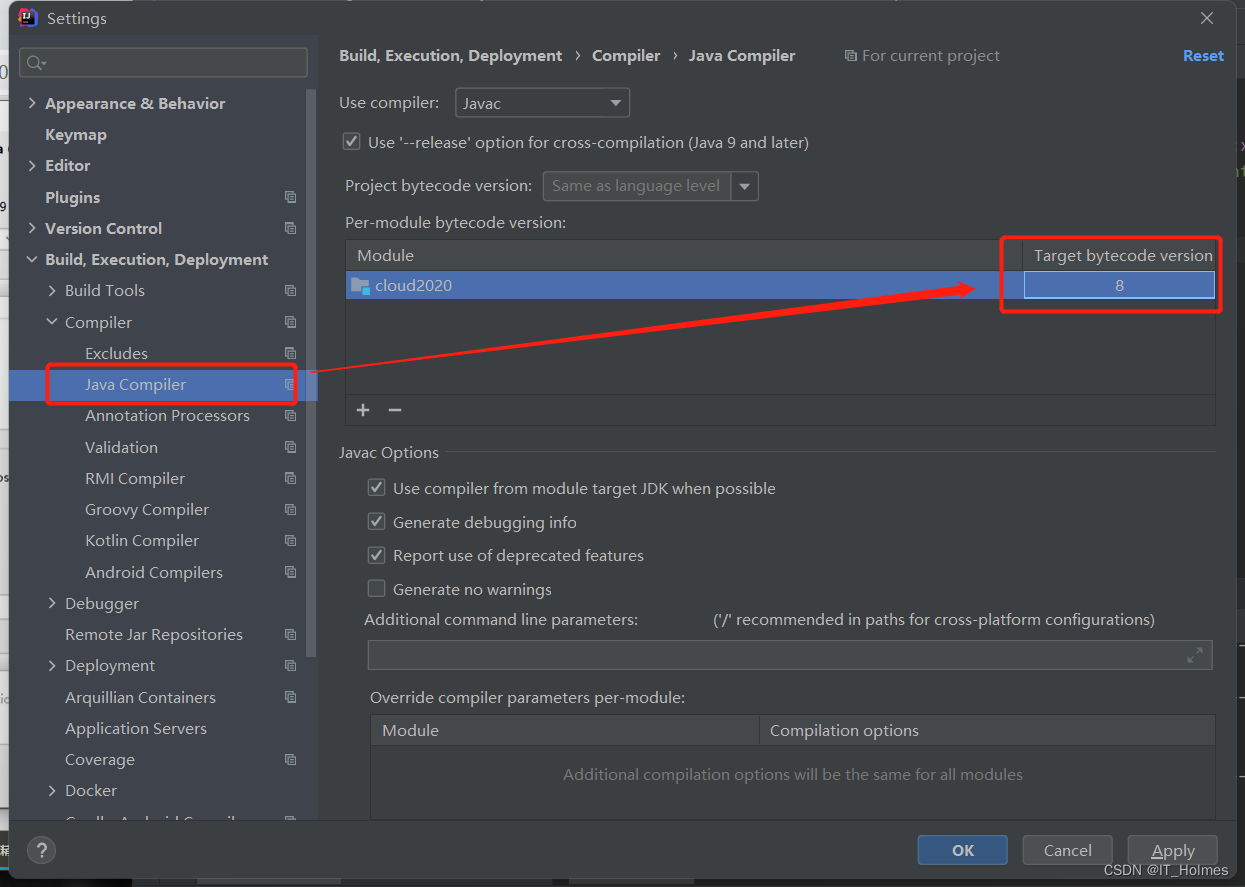Click the project-level icon next to Excludes
Screen dimensions: 1245x887
tap(290, 353)
